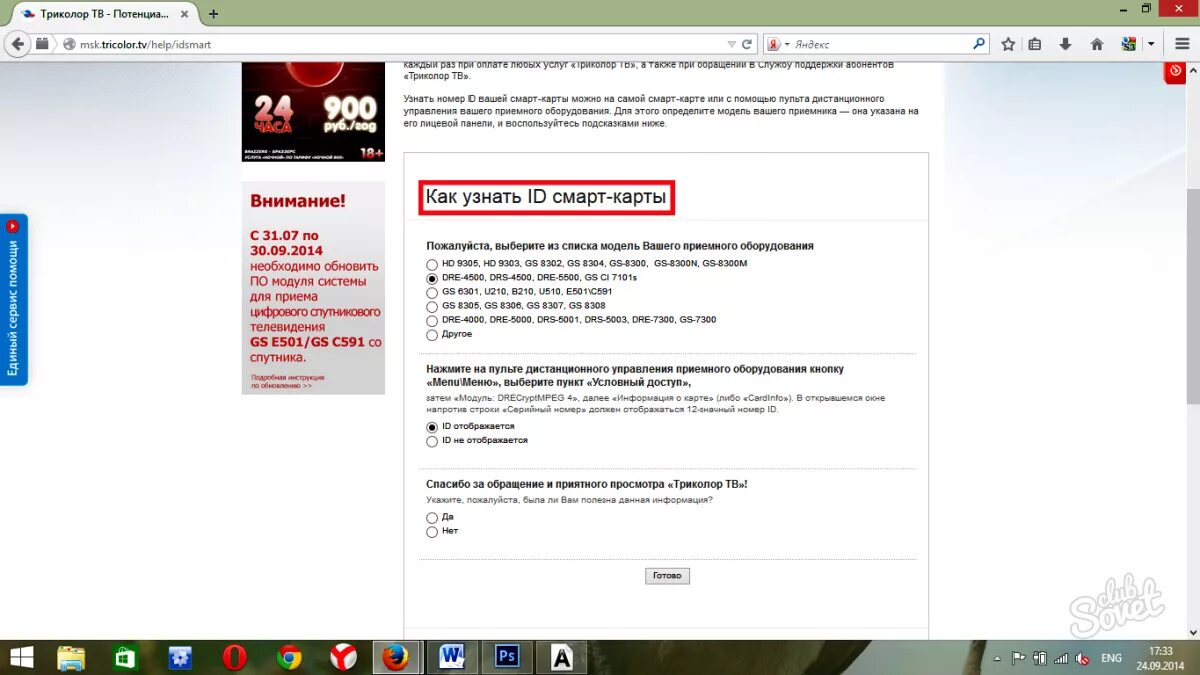Go to Firefox Home icon
This screenshot has width=1200, height=675.
pyautogui.click(x=1097, y=44)
